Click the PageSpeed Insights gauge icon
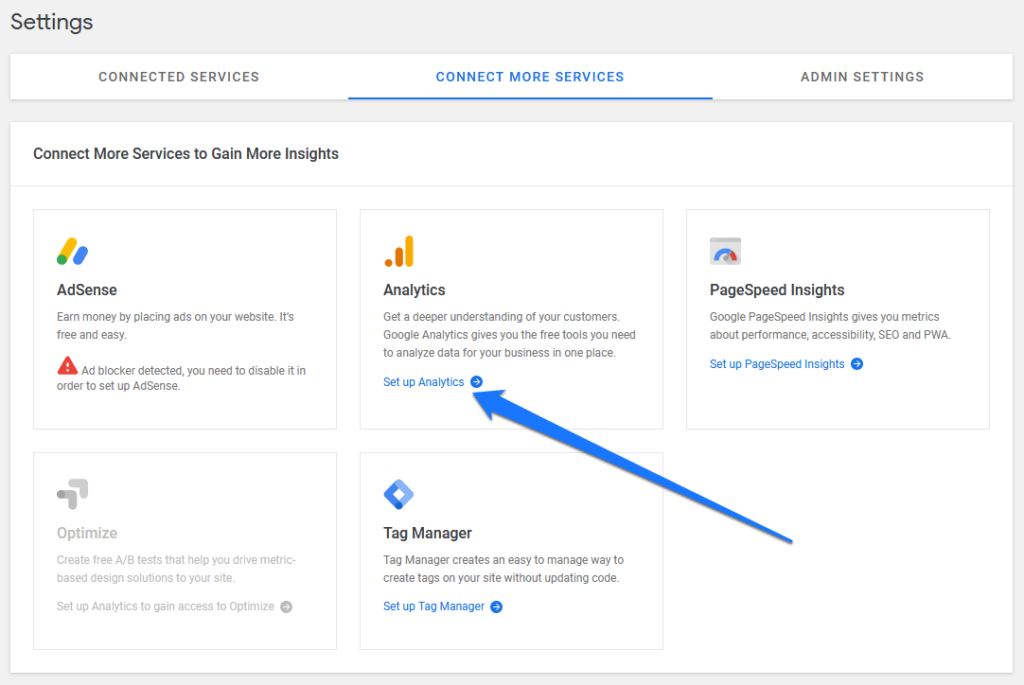This screenshot has height=685, width=1024. tap(725, 251)
